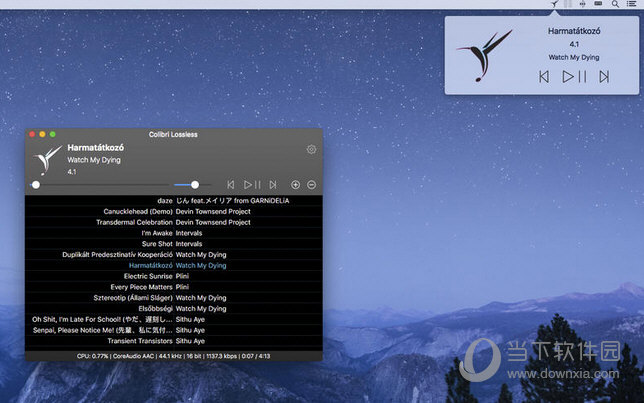Click the pause-bars icon in the menu bar
This screenshot has width=644, height=403.
[x=568, y=4]
